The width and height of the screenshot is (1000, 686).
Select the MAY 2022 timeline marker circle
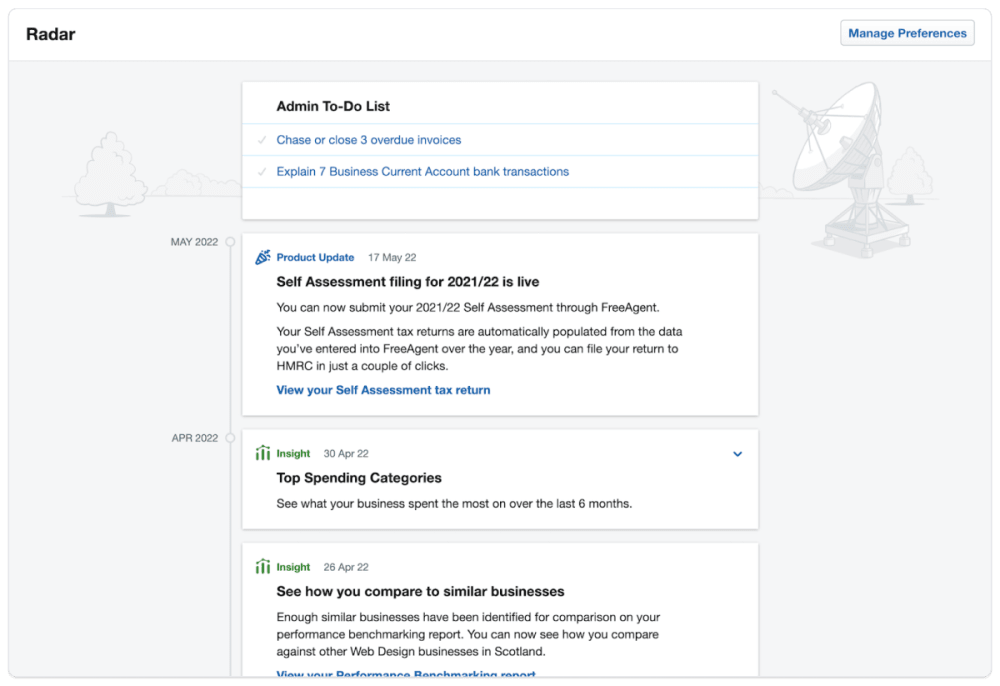(x=230, y=242)
